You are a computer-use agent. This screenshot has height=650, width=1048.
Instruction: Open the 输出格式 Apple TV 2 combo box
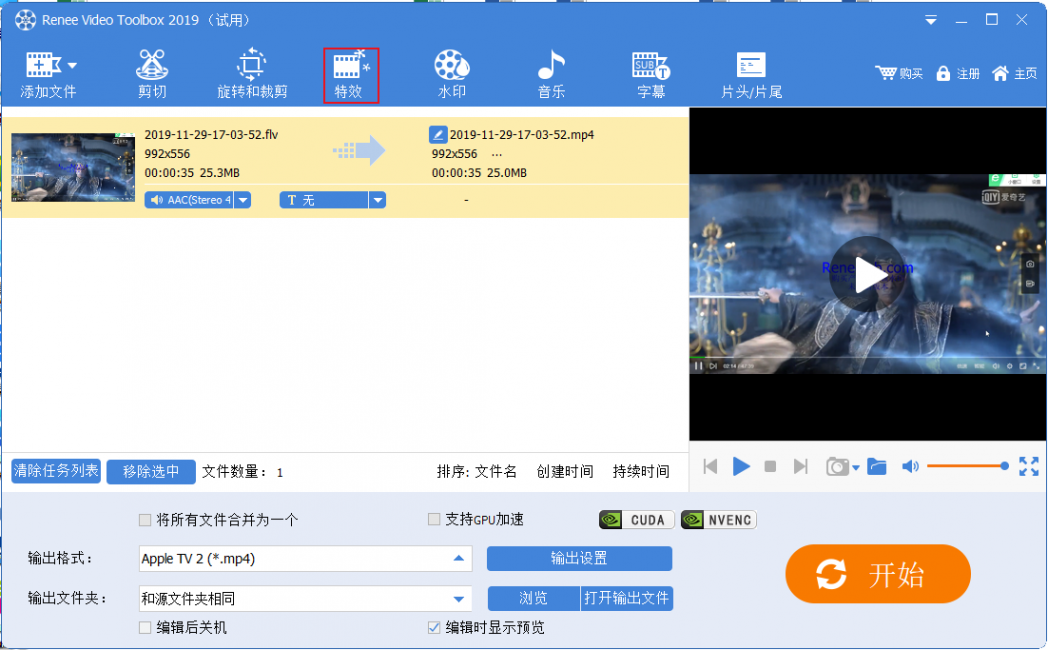pos(305,558)
